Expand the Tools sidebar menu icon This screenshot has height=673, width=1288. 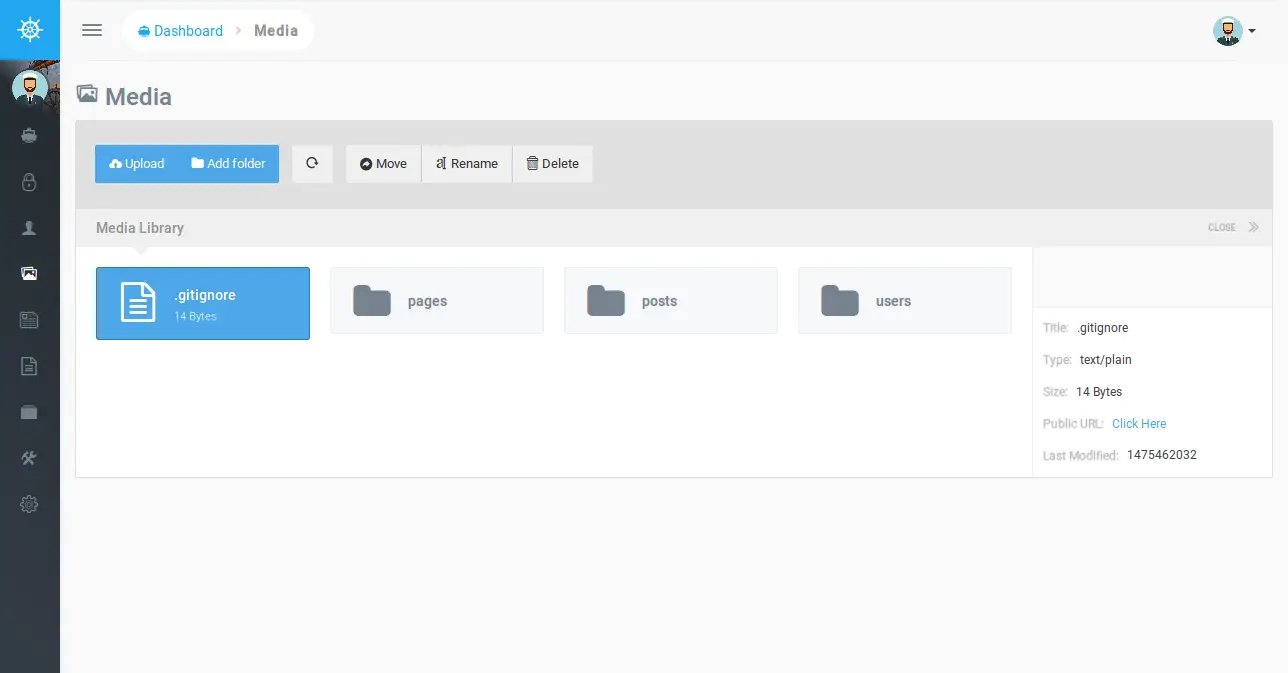tap(29, 458)
